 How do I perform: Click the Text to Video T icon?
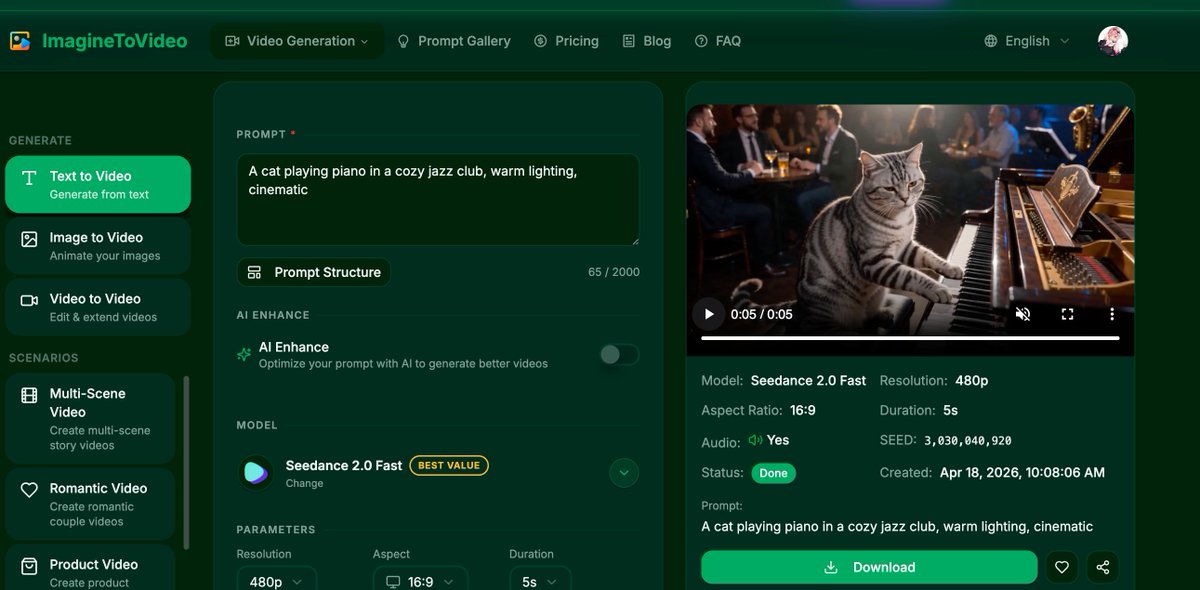point(29,177)
